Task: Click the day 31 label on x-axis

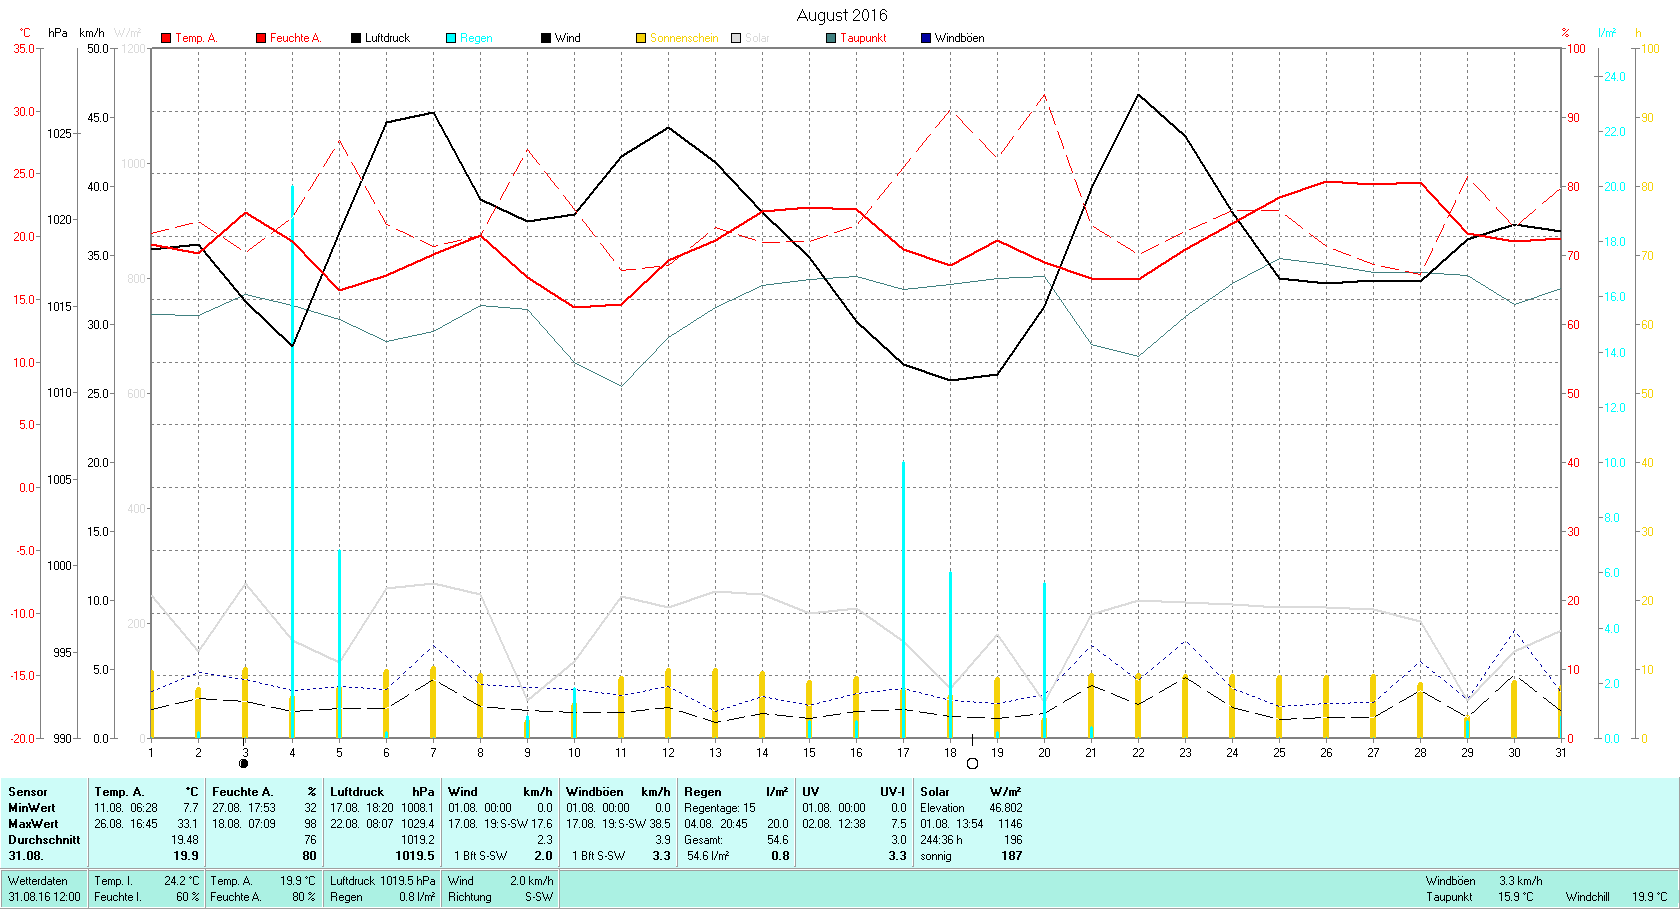Action: (x=1560, y=753)
